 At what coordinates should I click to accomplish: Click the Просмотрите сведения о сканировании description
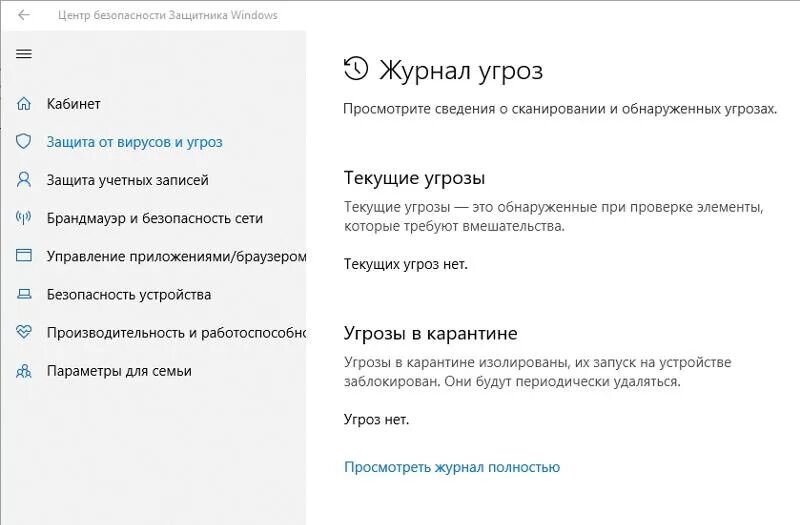pos(560,109)
